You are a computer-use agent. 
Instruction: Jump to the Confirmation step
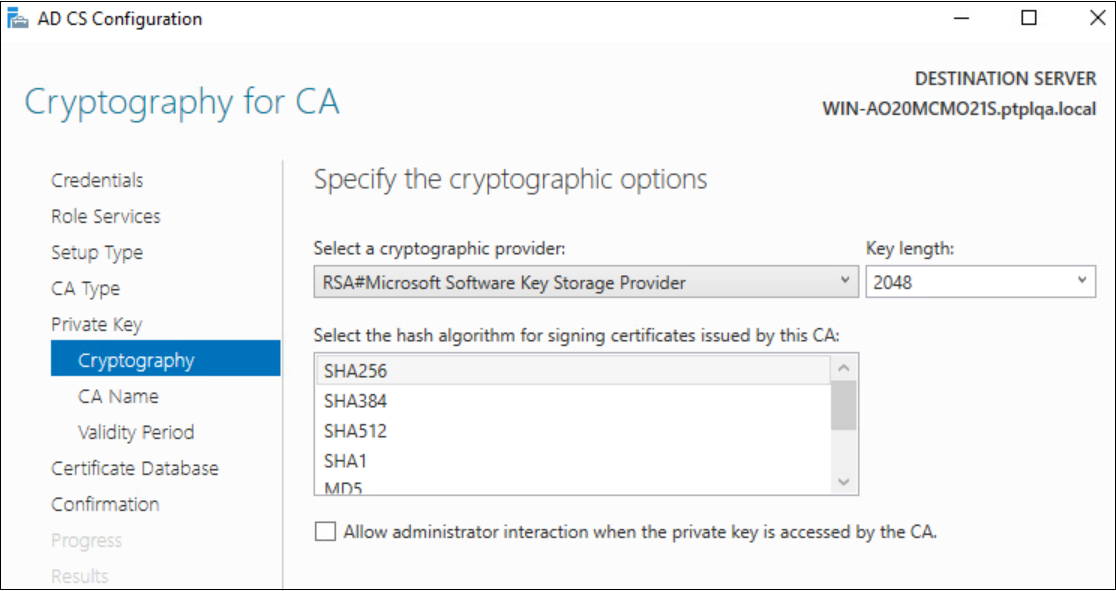[105, 504]
